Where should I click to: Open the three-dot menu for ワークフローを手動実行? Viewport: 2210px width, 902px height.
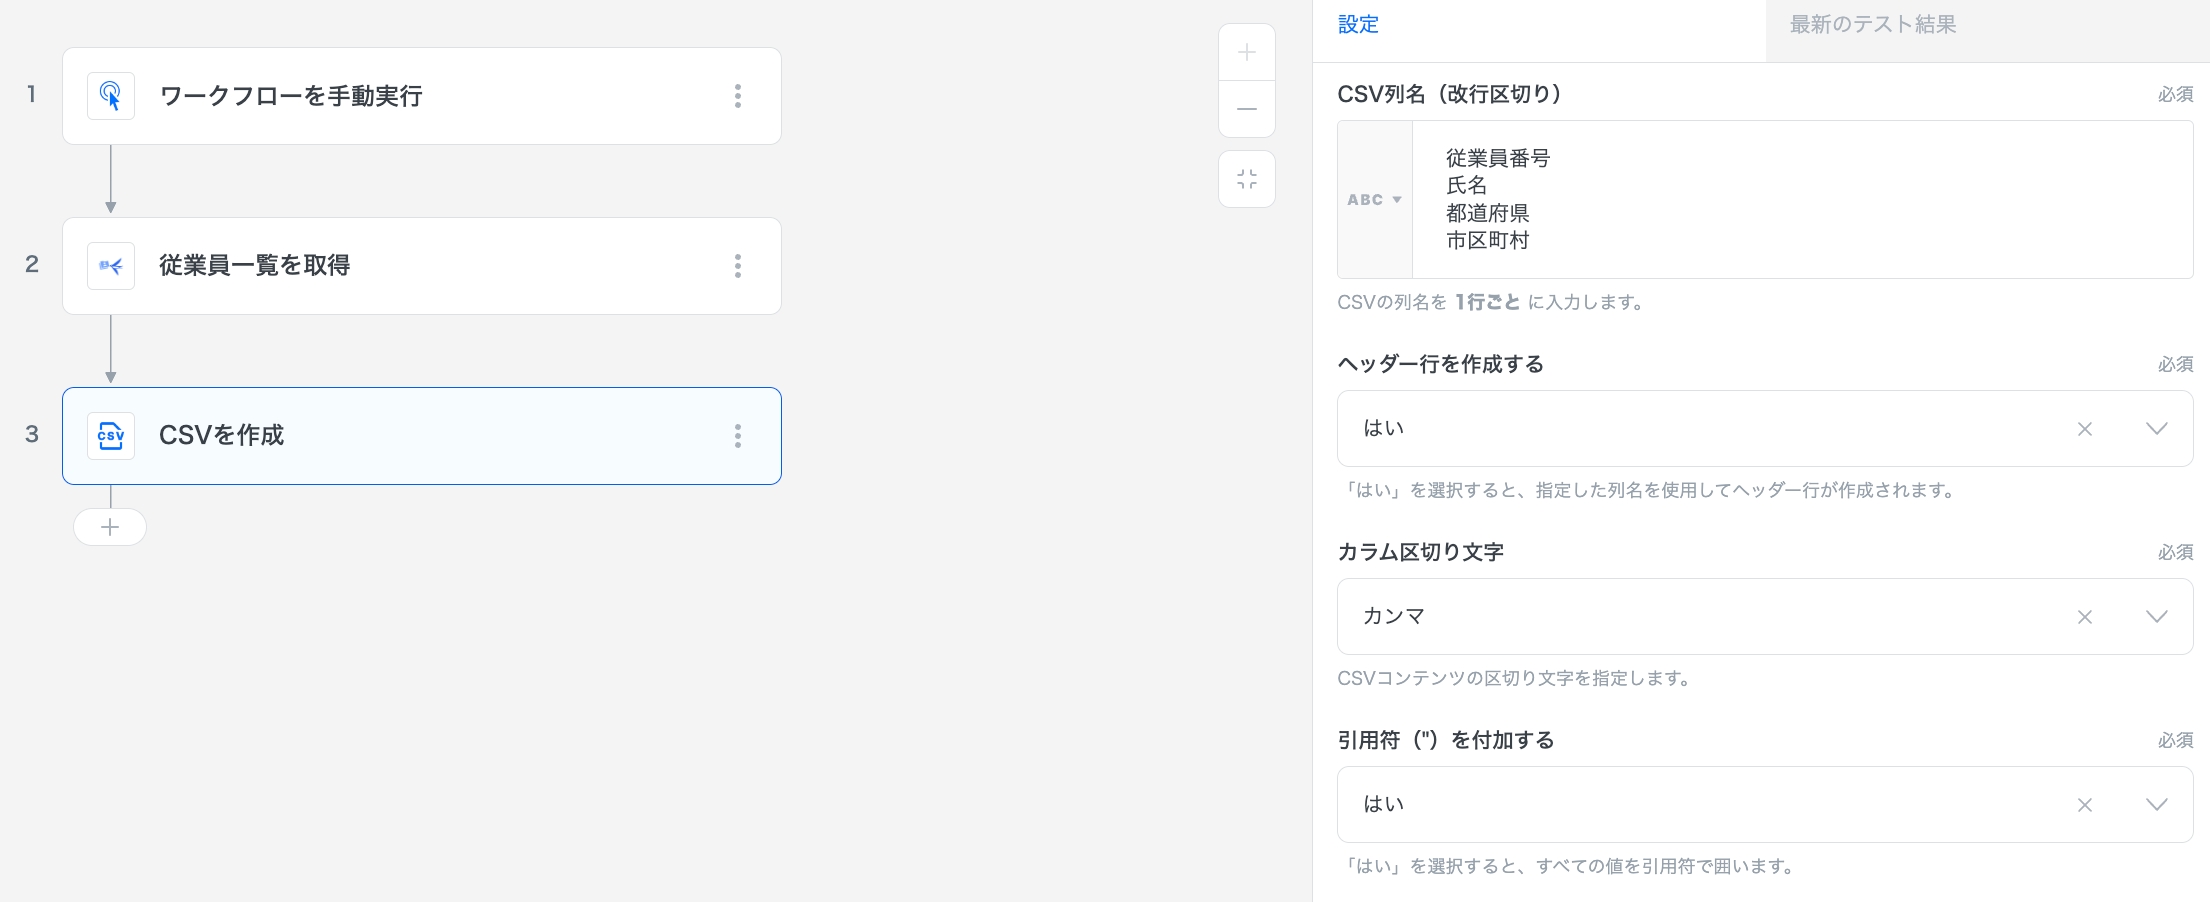click(x=738, y=96)
